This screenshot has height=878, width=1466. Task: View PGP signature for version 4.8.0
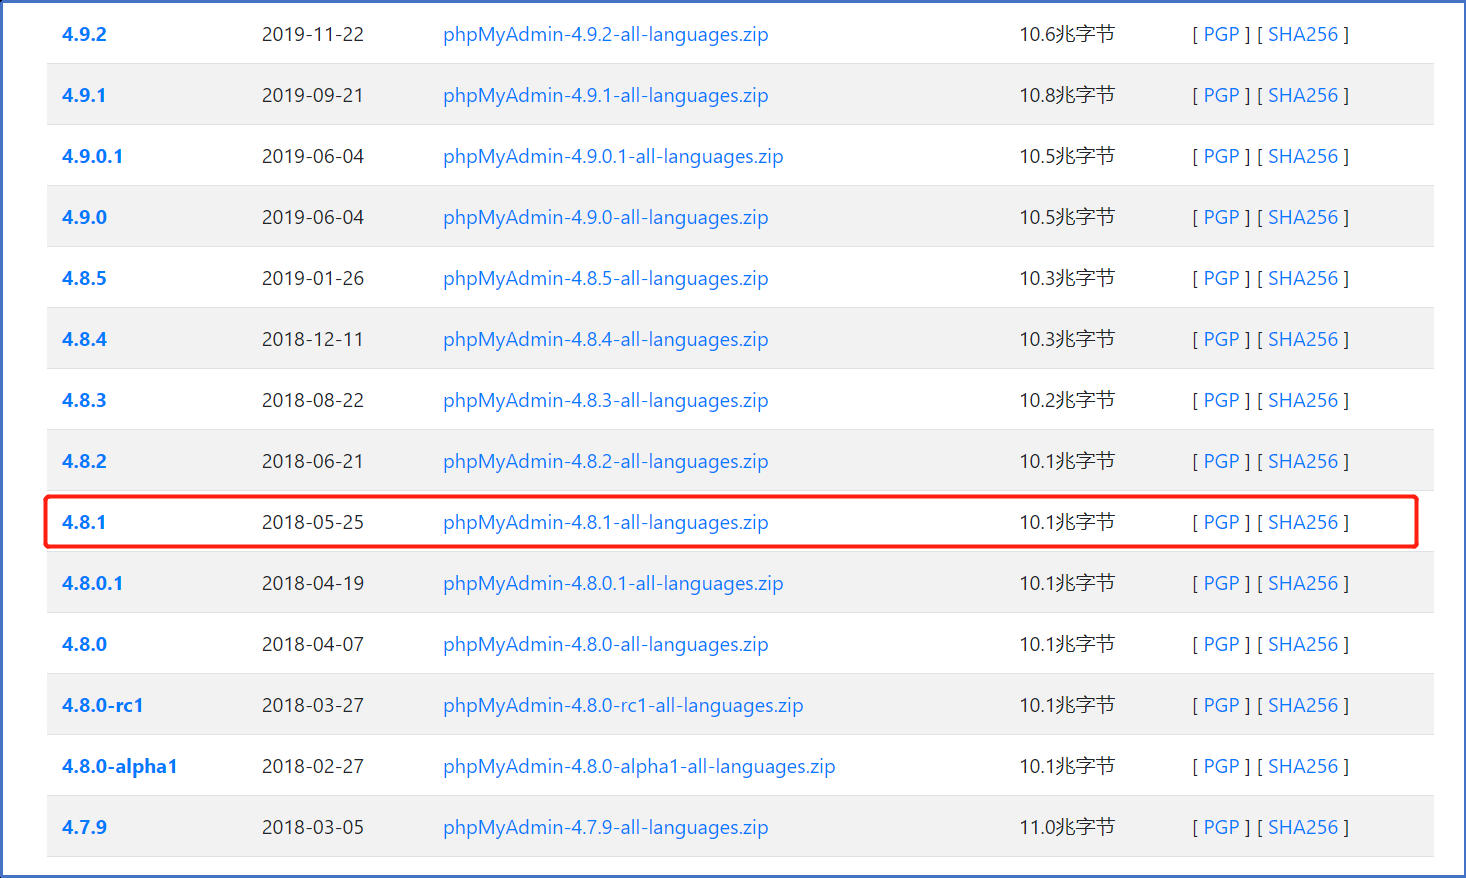pyautogui.click(x=1221, y=644)
